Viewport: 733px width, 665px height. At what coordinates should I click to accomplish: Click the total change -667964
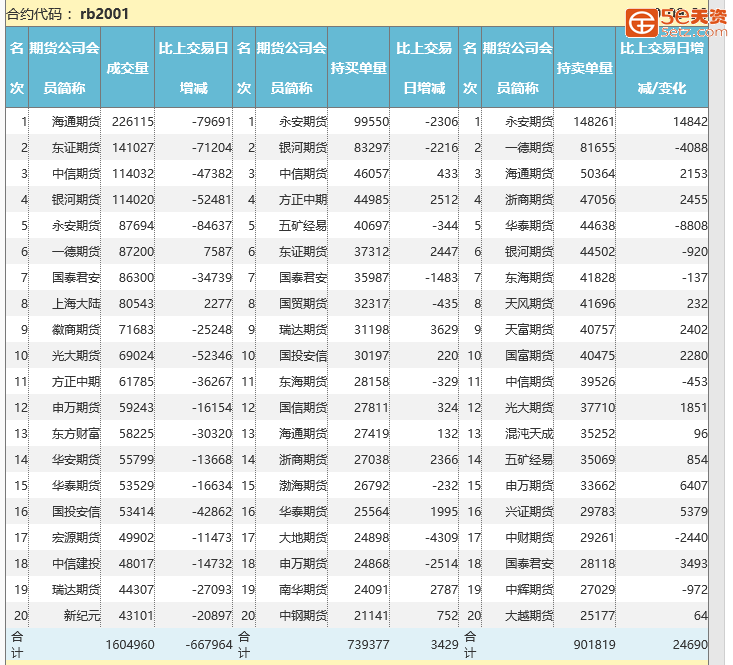coord(208,645)
